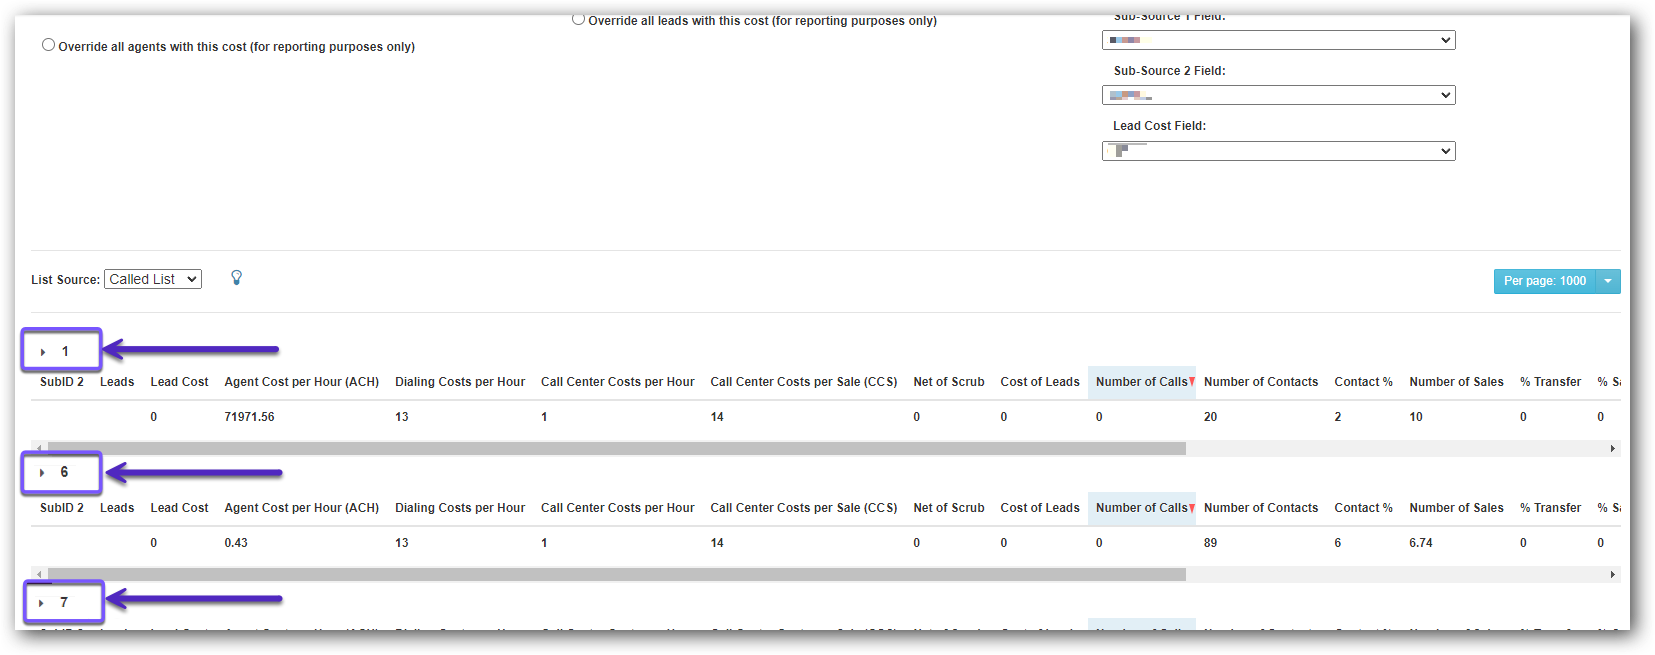Open the Sub-Source 2 Field dropdown
Screen dimensions: 1655x655
click(x=1278, y=95)
